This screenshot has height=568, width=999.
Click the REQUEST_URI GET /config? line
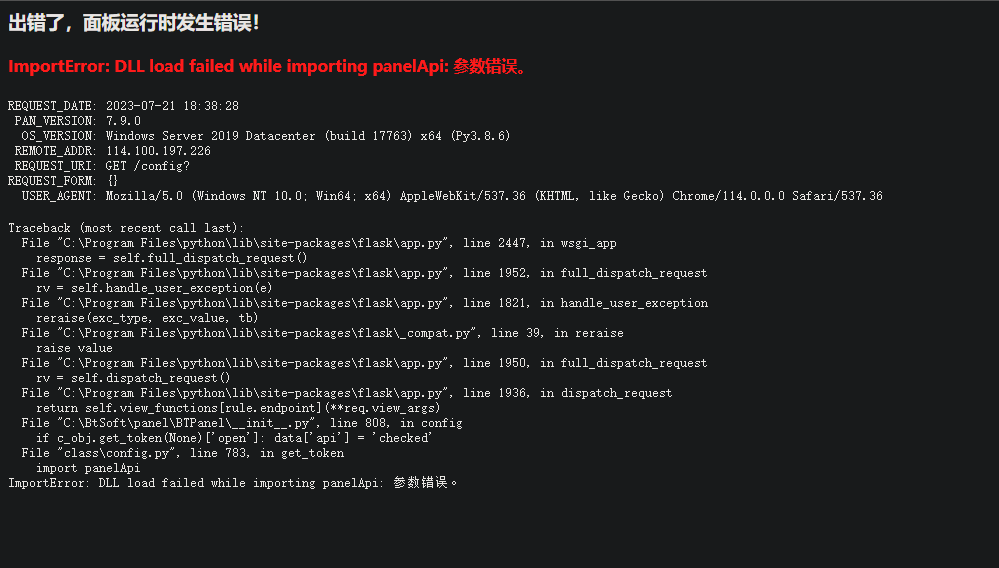102,166
